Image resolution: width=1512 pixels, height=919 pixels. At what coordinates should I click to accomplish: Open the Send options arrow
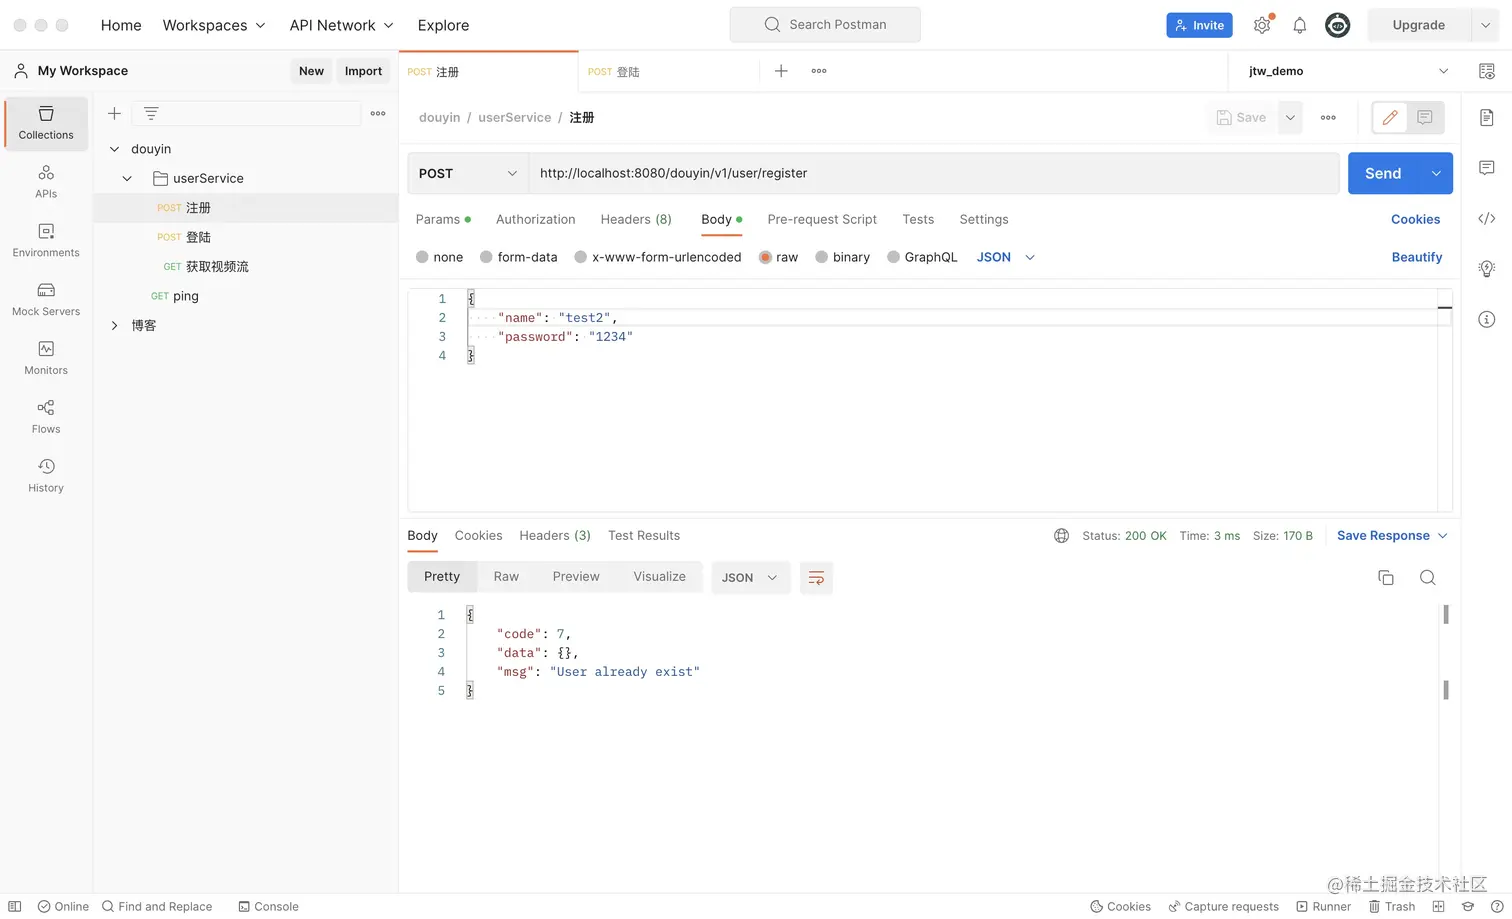click(x=1436, y=173)
